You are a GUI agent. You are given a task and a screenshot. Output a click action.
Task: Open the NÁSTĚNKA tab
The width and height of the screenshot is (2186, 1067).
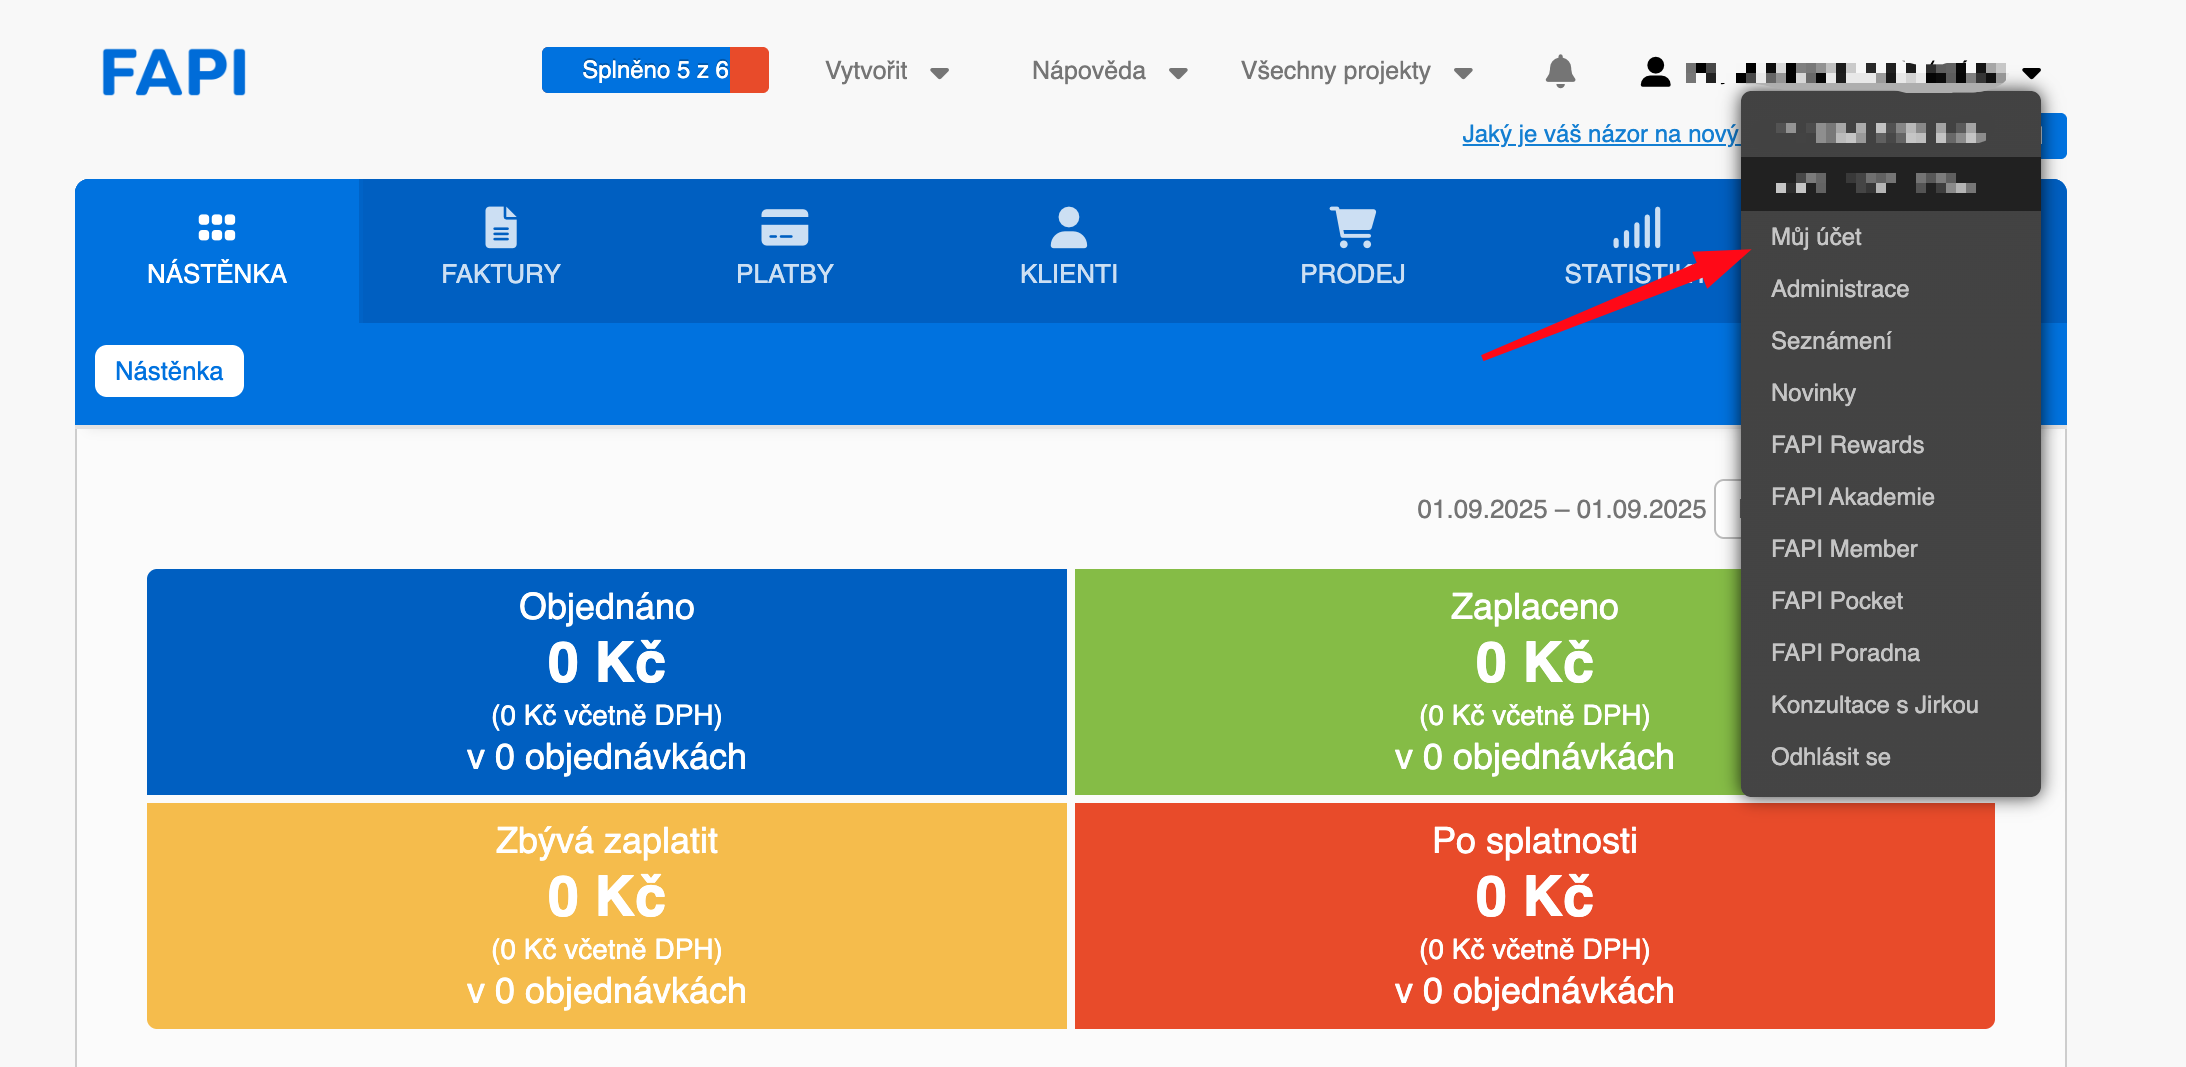click(x=217, y=251)
